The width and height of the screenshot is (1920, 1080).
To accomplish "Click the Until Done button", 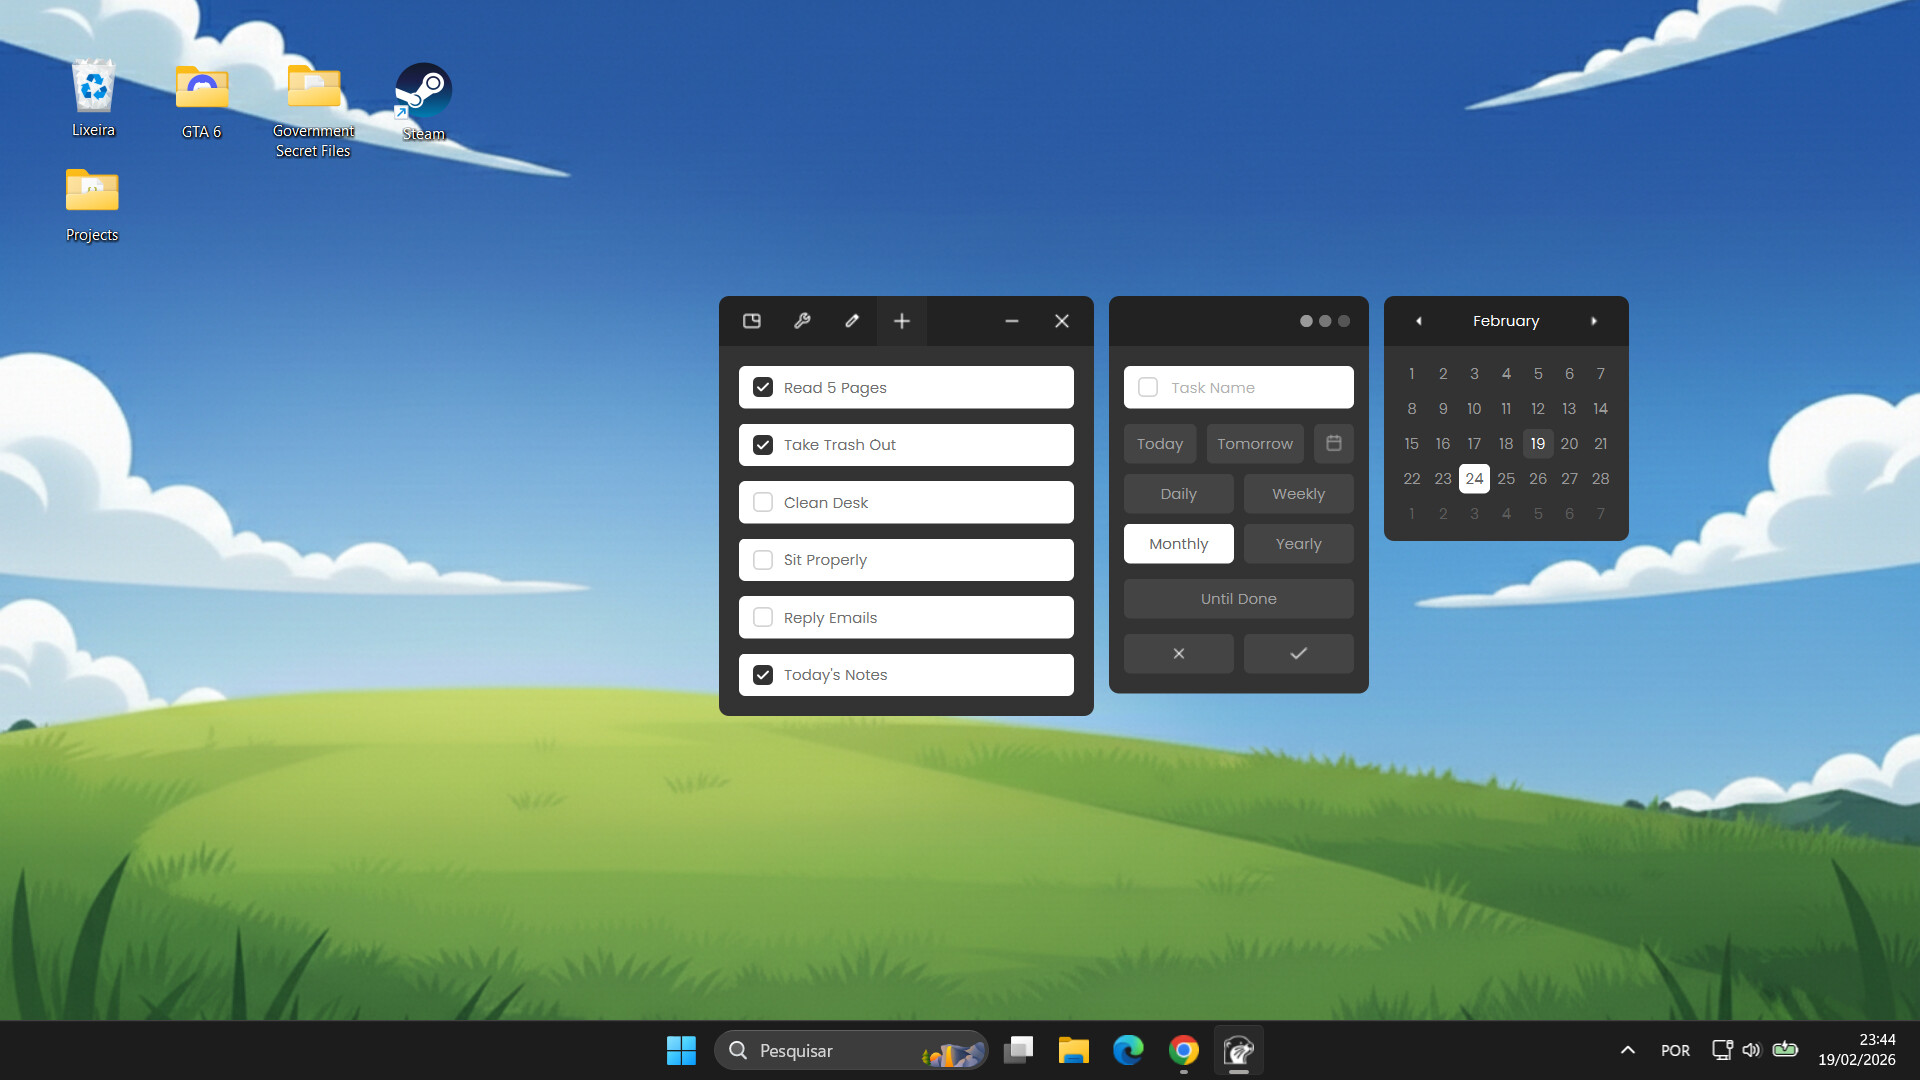I will (x=1238, y=598).
